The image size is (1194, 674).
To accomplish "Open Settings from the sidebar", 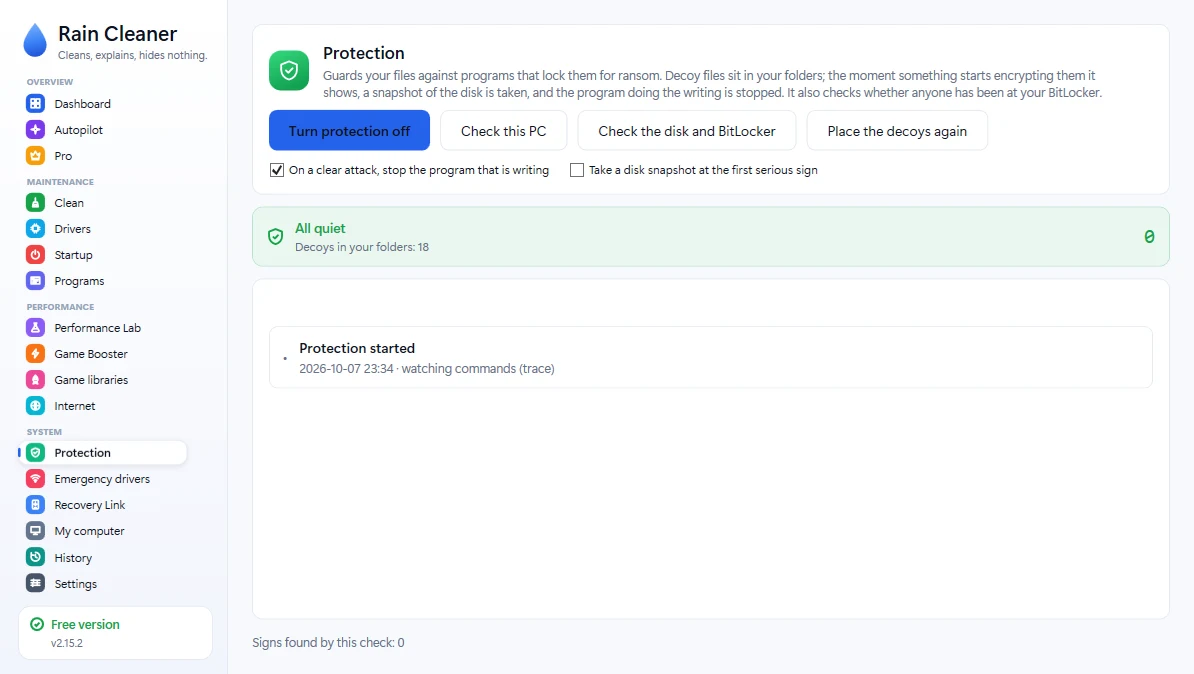I will pyautogui.click(x=102, y=583).
